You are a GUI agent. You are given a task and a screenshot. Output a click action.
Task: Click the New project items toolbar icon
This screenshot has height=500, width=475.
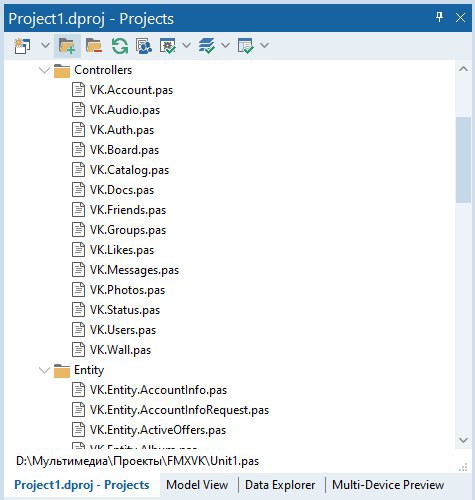point(22,46)
